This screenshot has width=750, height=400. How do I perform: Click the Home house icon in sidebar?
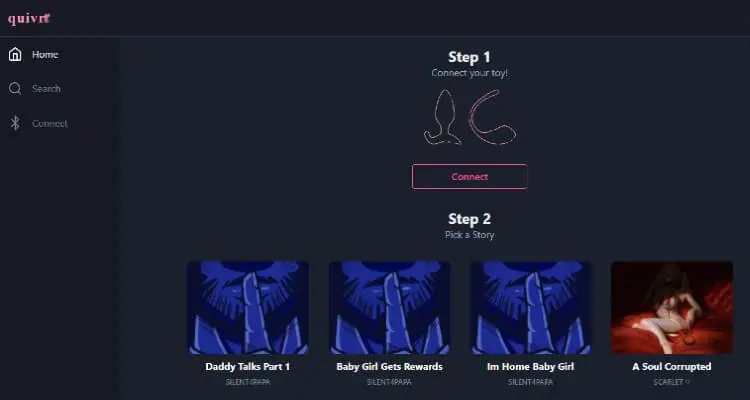click(x=15, y=55)
